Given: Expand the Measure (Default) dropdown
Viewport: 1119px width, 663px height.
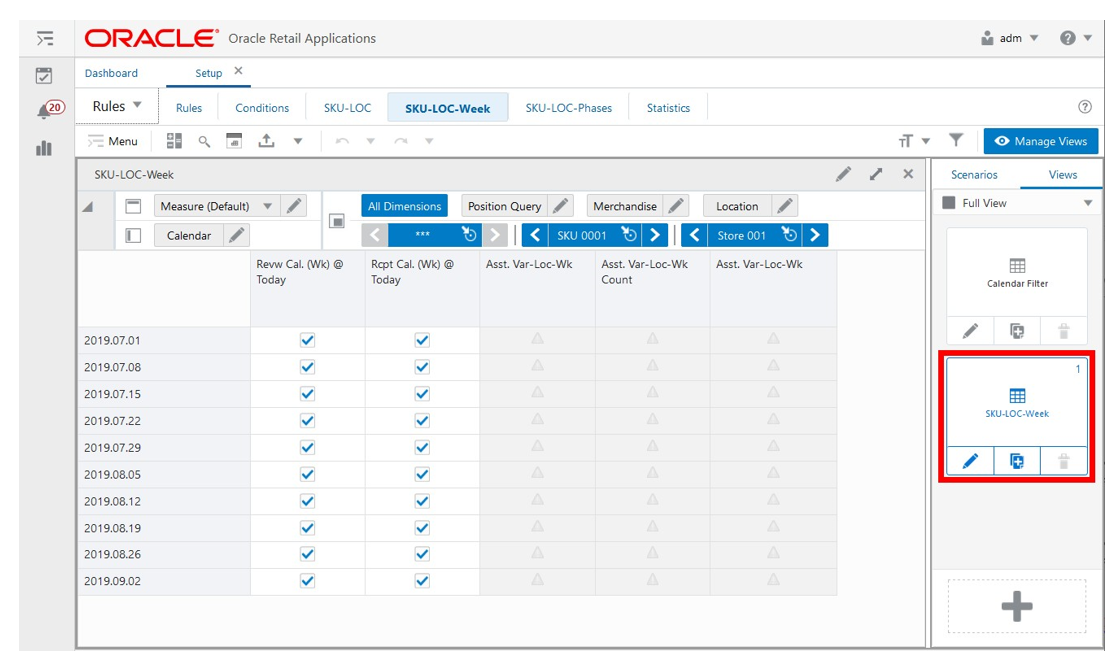Looking at the screenshot, I should pos(268,206).
